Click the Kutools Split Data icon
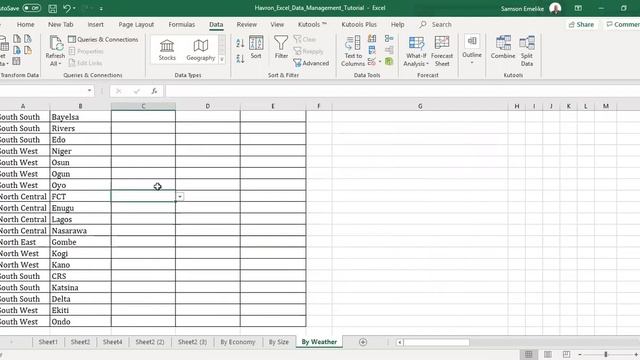Screen dimensions: 640x360 (x=527, y=51)
